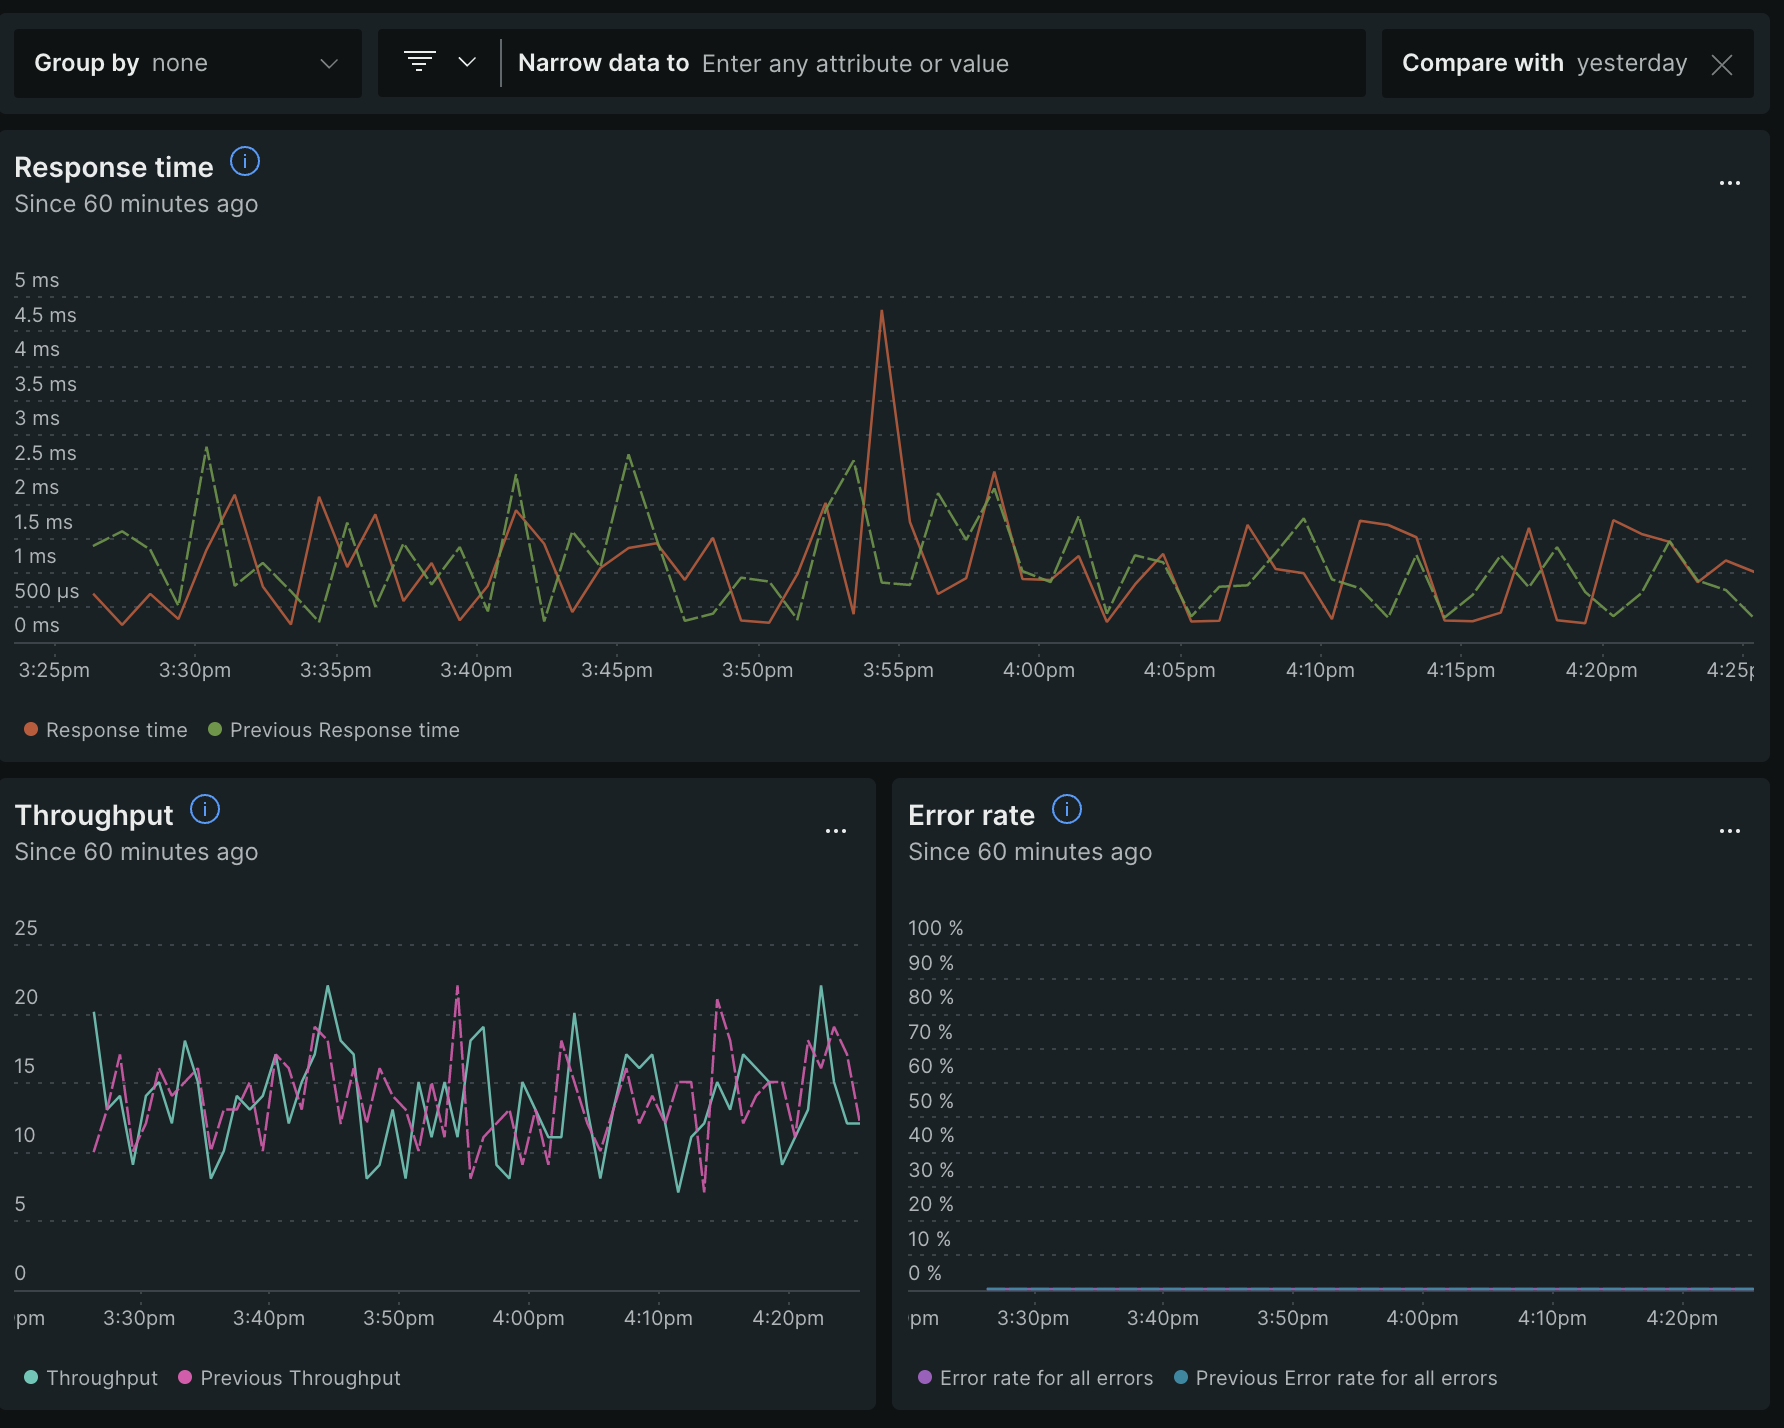The height and width of the screenshot is (1428, 1784).
Task: Expand the filter chevron next to filter icon
Action: (467, 62)
